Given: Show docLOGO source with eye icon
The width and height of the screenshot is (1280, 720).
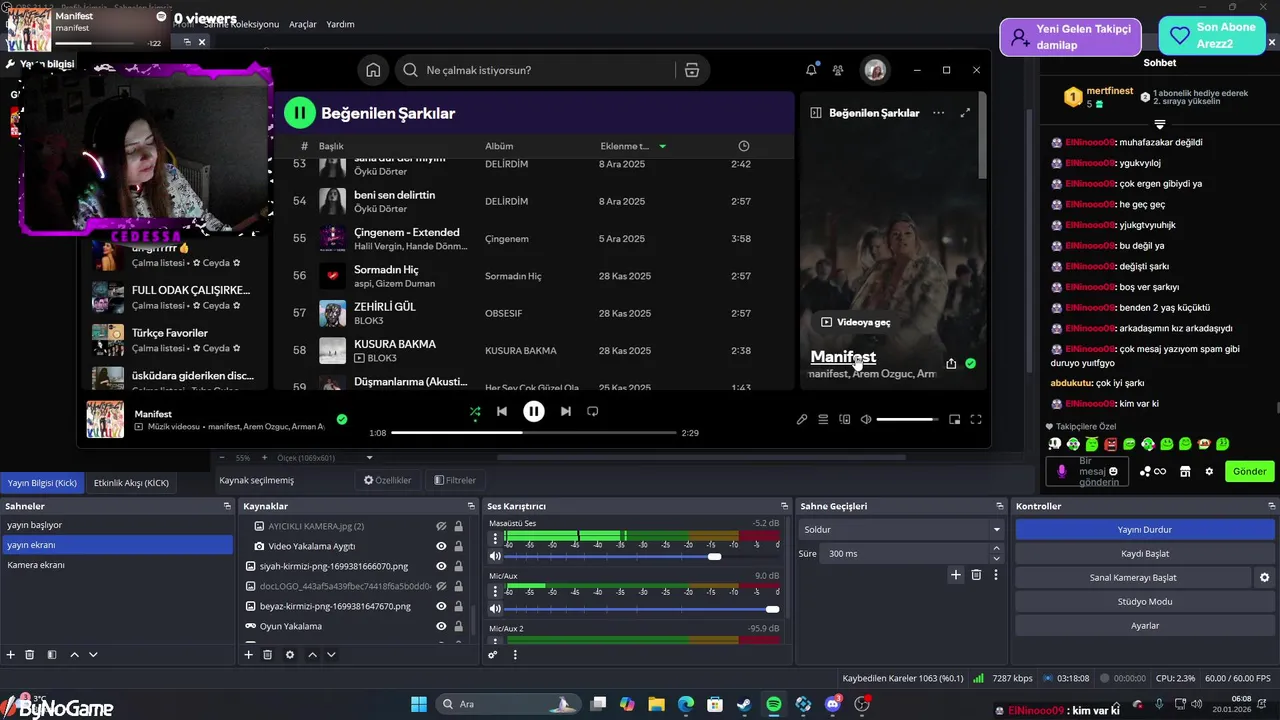Looking at the screenshot, I should coord(441,586).
